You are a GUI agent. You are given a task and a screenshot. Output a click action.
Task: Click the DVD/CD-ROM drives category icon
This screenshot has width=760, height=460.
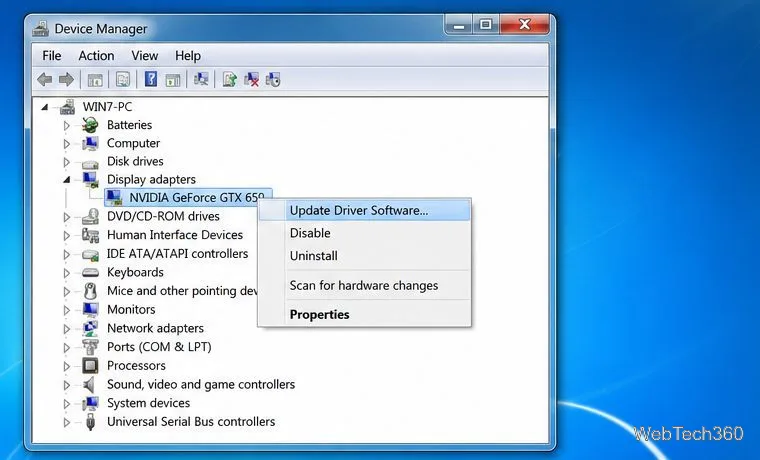pos(90,216)
